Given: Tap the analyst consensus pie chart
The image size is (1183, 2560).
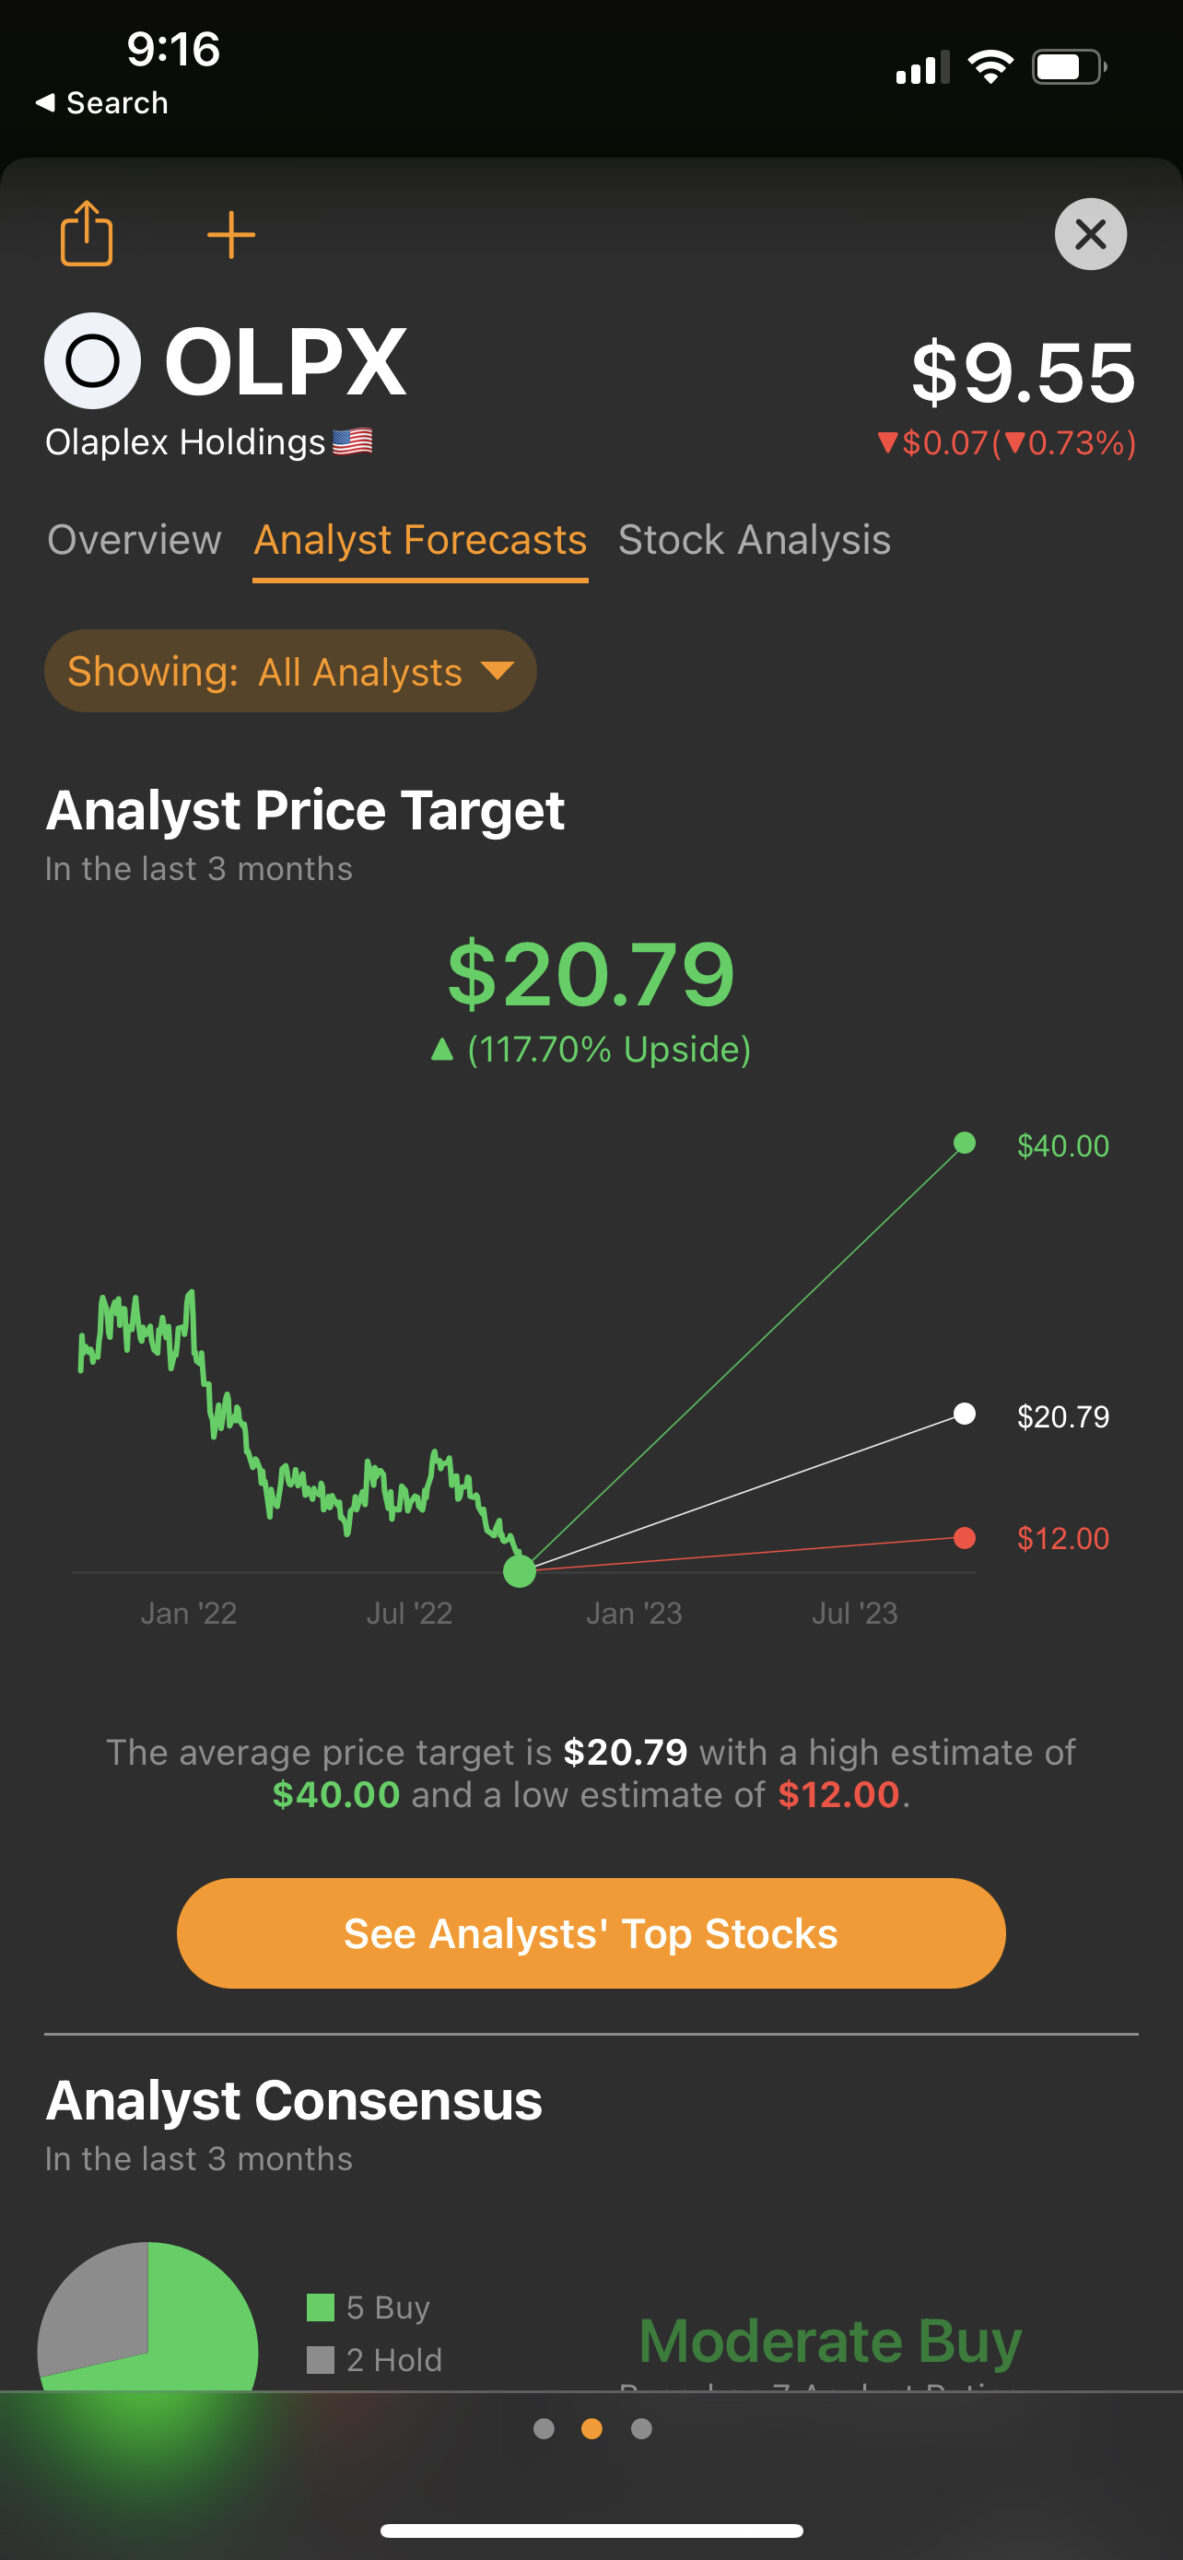Looking at the screenshot, I should [148, 2317].
